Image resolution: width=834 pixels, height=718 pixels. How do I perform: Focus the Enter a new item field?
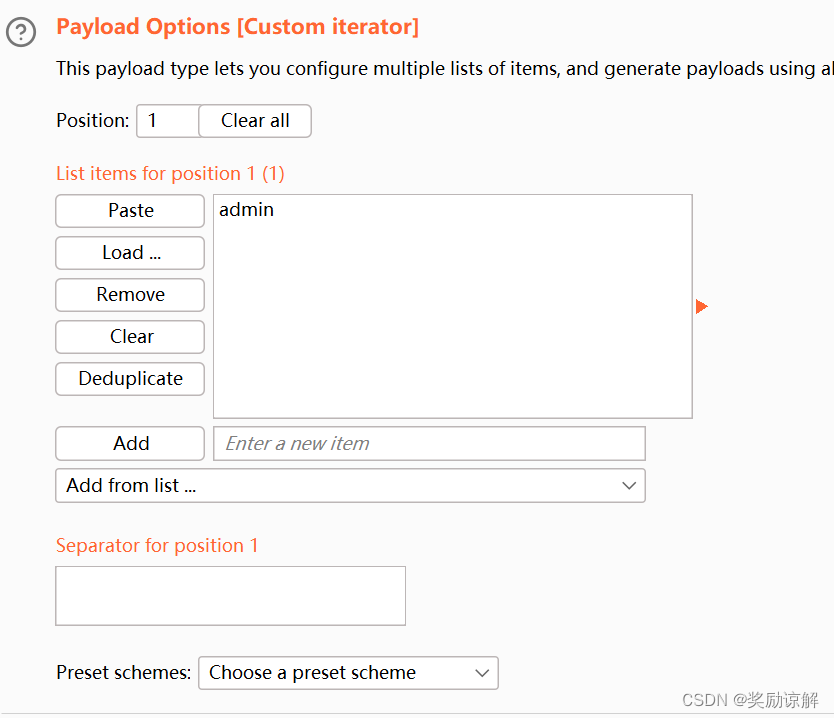[x=429, y=444]
